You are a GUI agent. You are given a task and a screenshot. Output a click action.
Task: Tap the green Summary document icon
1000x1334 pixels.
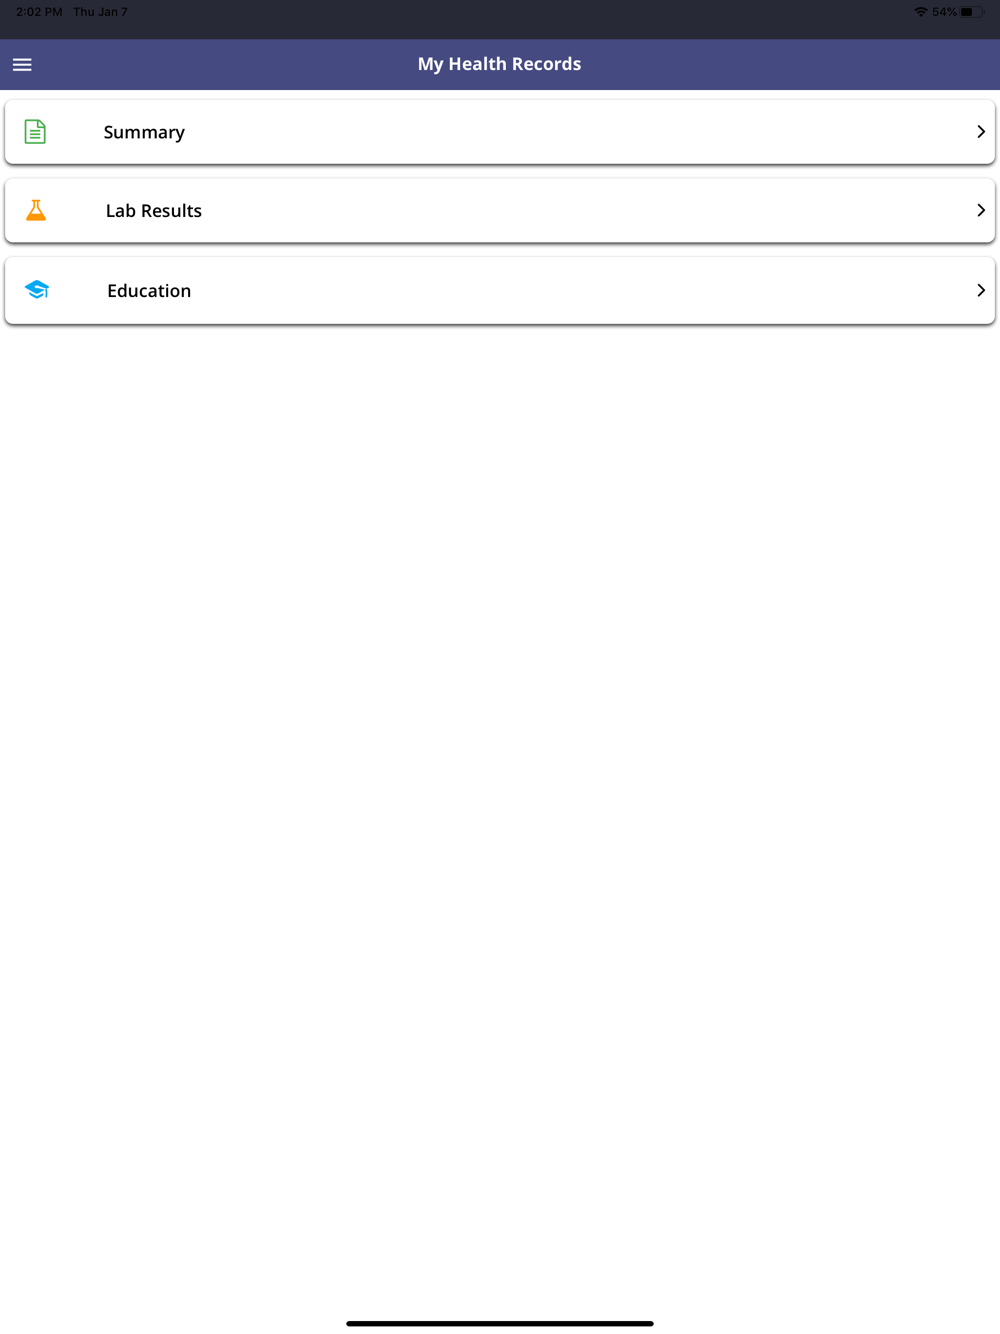[x=35, y=132]
